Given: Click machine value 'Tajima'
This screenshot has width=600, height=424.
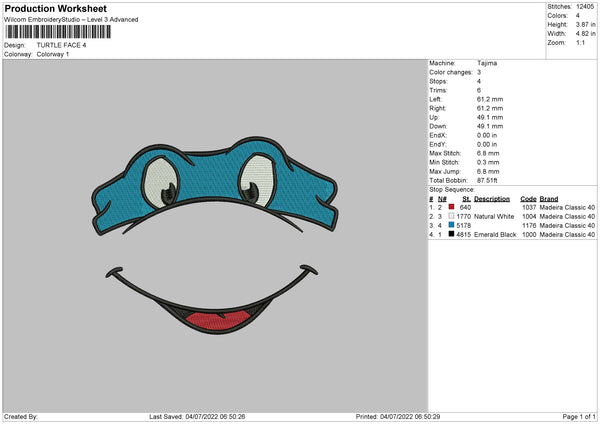Looking at the screenshot, I should (x=487, y=63).
